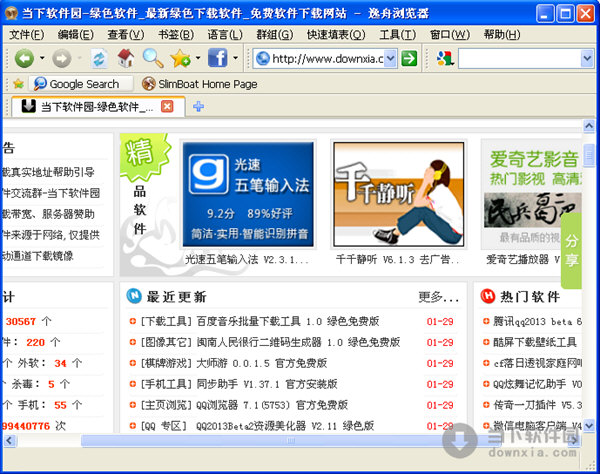
Task: Open the 群组(G) menu
Action: tap(275, 35)
